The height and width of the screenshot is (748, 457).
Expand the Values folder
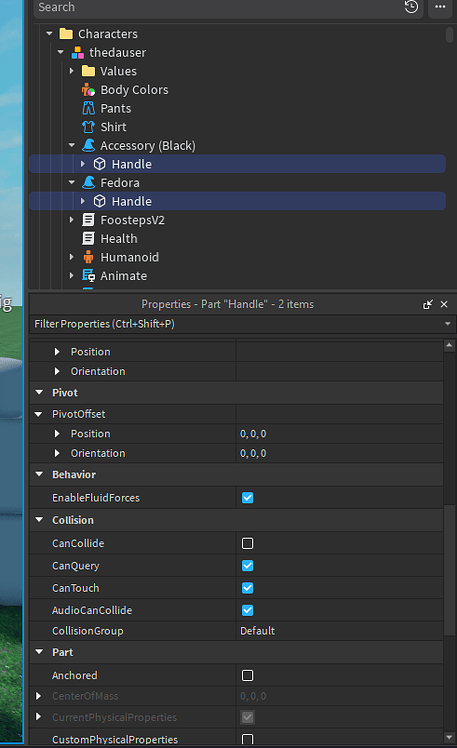pyautogui.click(x=72, y=71)
